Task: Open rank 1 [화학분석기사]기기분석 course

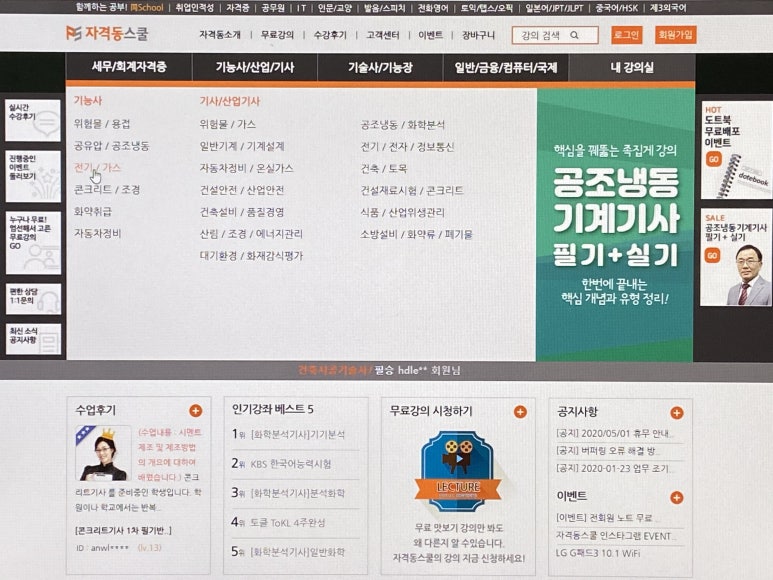Action: click(x=298, y=435)
